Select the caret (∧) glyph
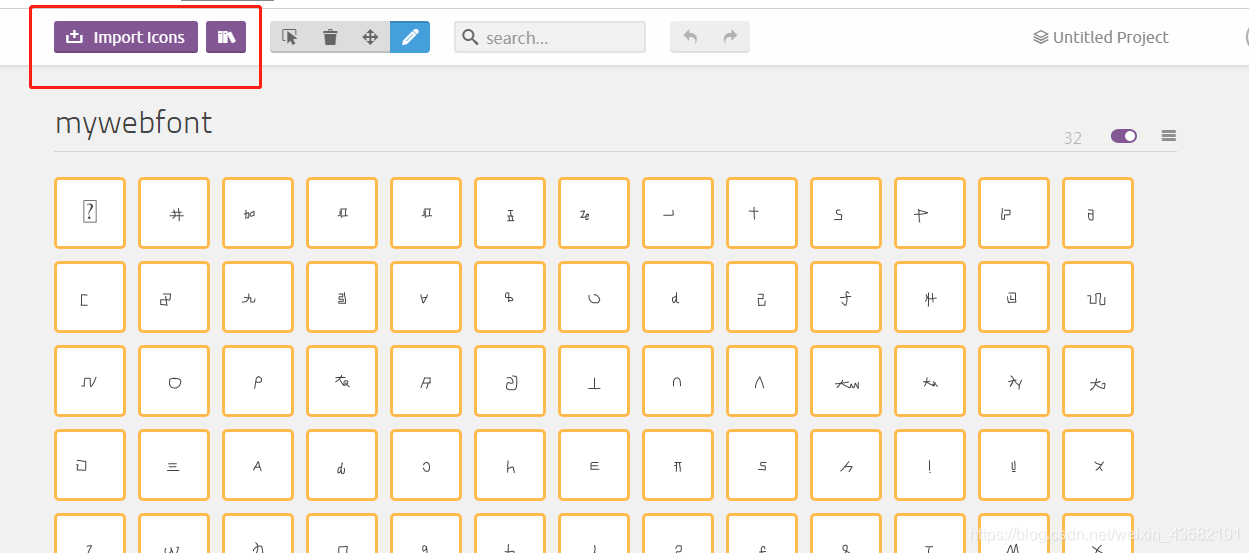The height and width of the screenshot is (553, 1249). (762, 381)
